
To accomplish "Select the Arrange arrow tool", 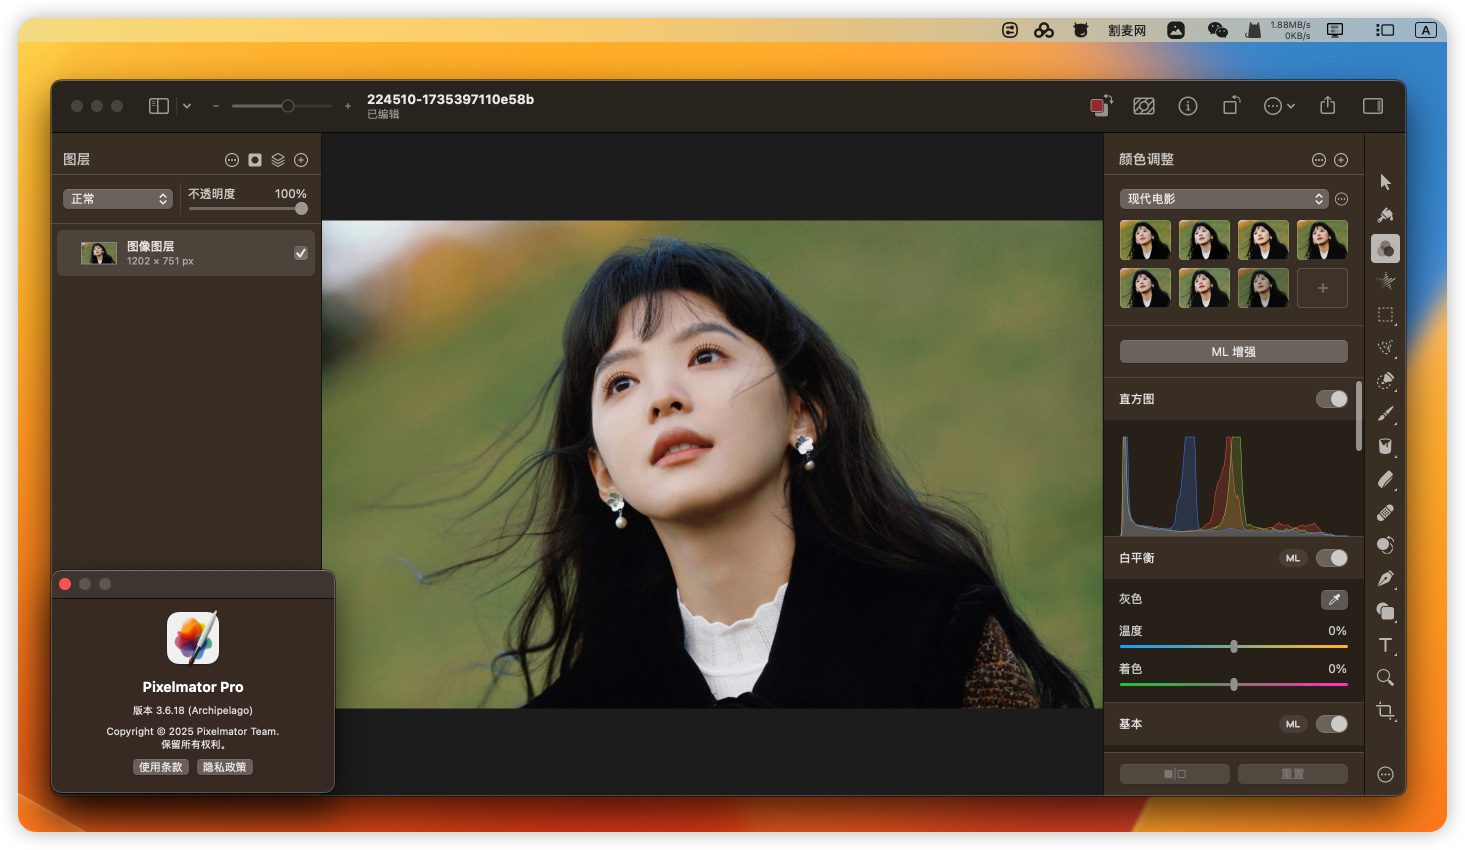I will (1385, 182).
